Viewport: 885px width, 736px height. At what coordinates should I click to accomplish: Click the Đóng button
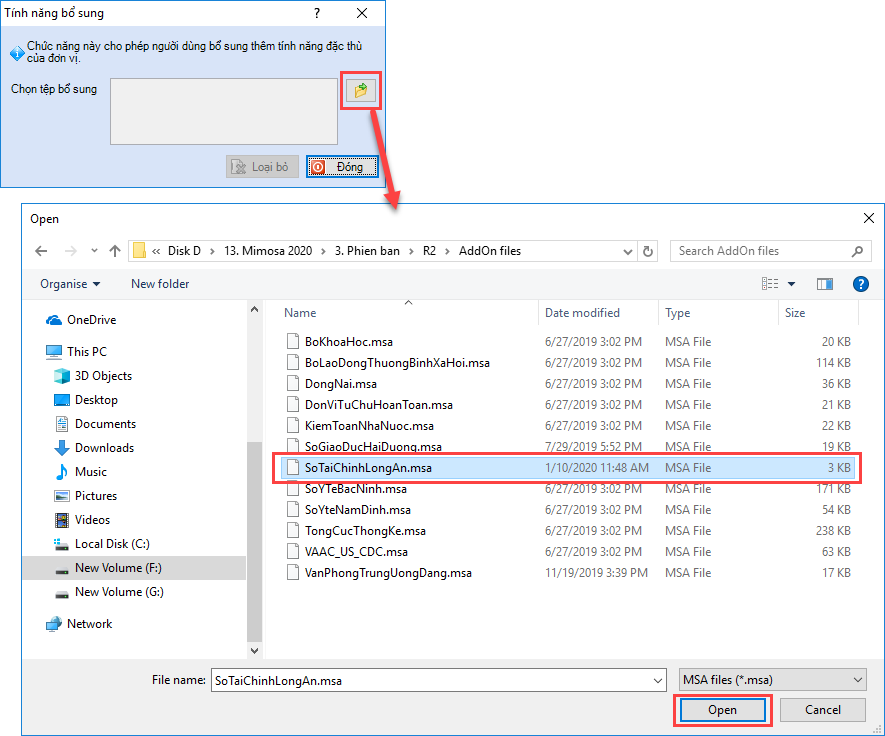click(342, 167)
